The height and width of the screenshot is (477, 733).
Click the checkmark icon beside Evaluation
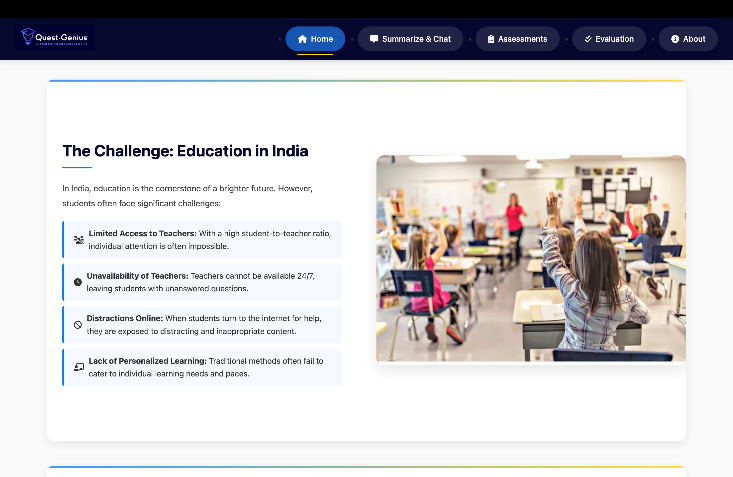588,39
